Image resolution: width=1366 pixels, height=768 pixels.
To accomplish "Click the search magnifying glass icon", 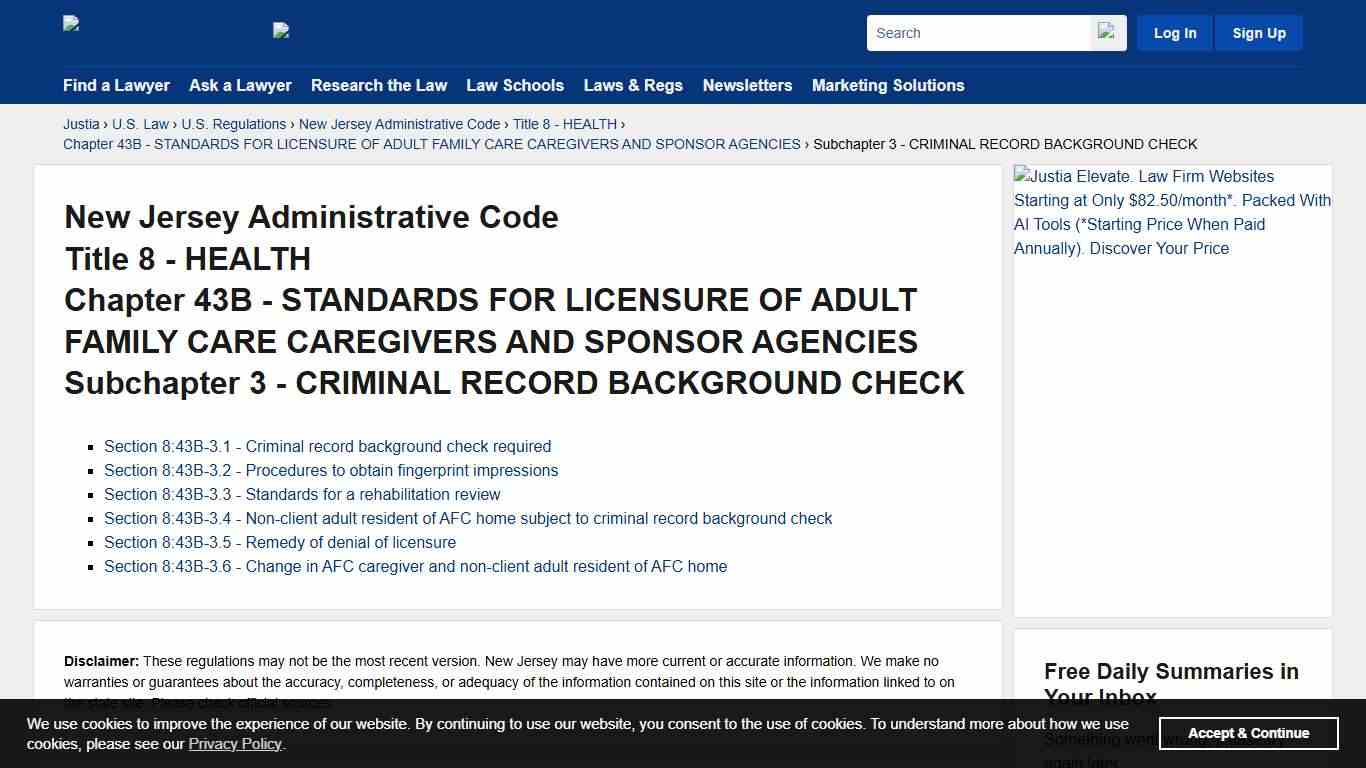I will pos(1107,32).
